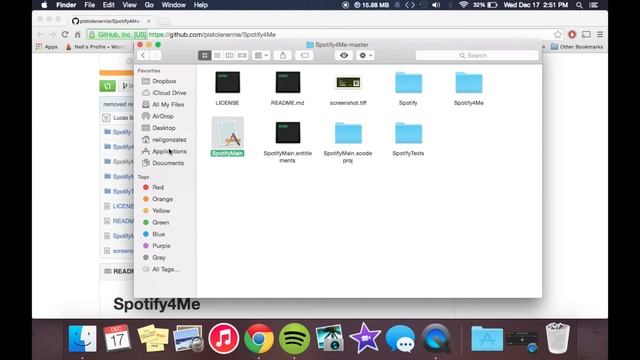
Task: Open Documents in the sidebar
Action: [x=168, y=163]
